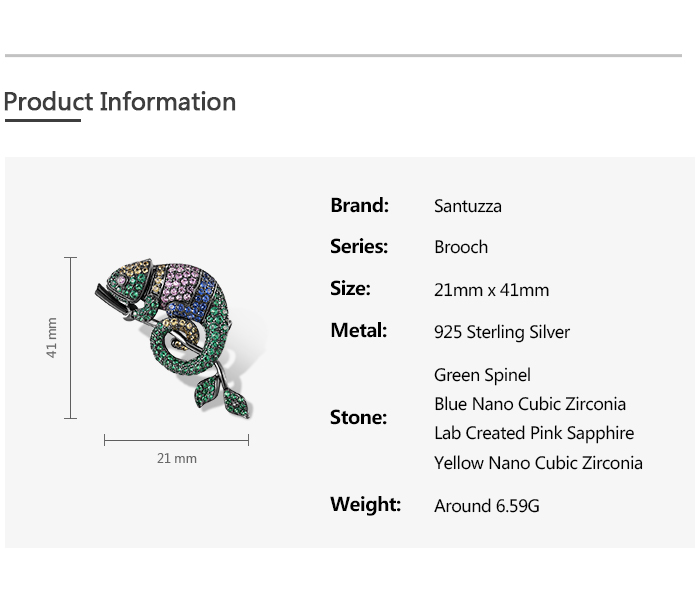Click the Series: label
Image resolution: width=700 pixels, height=606 pixels.
point(359,247)
